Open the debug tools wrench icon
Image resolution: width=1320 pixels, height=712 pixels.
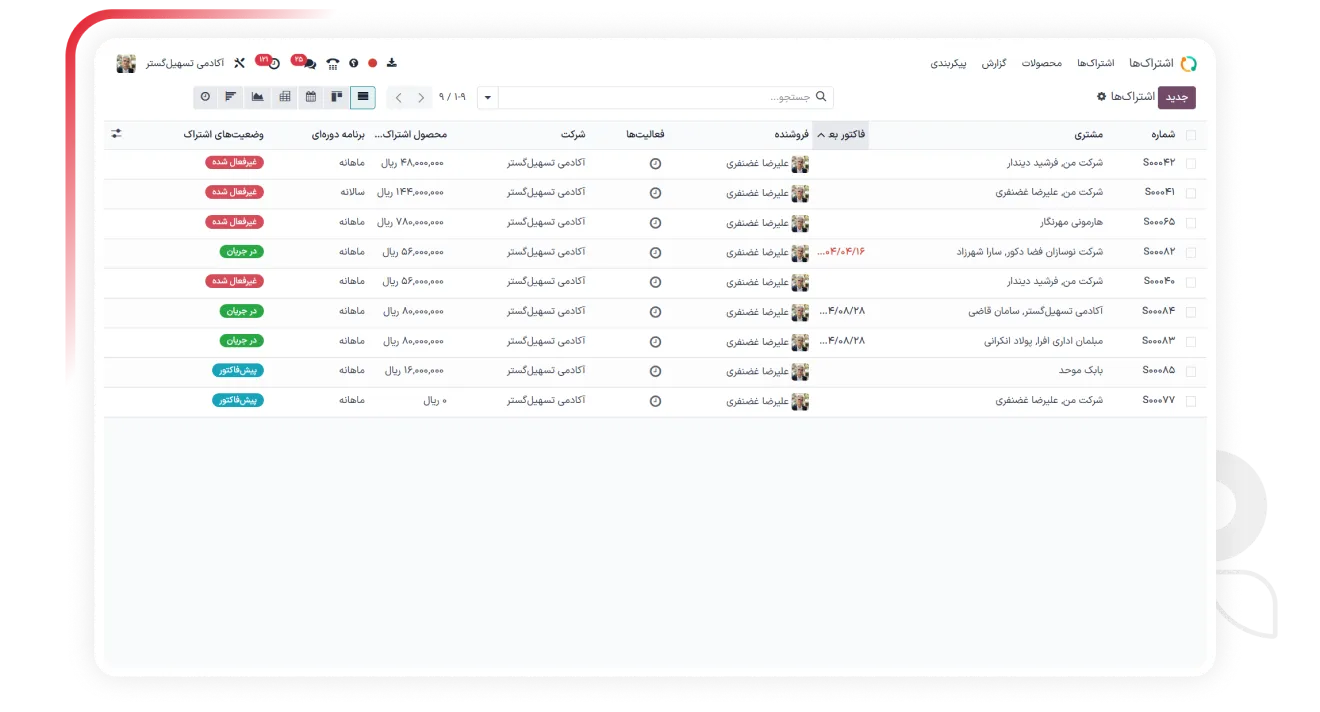click(x=239, y=63)
